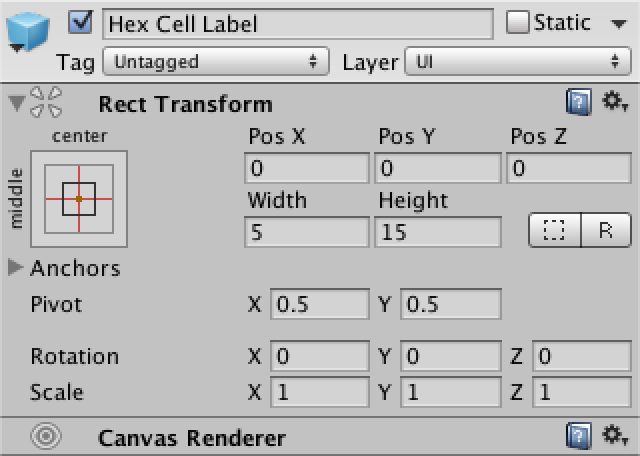
Task: Collapse the Rect Transform component
Action: [16, 103]
